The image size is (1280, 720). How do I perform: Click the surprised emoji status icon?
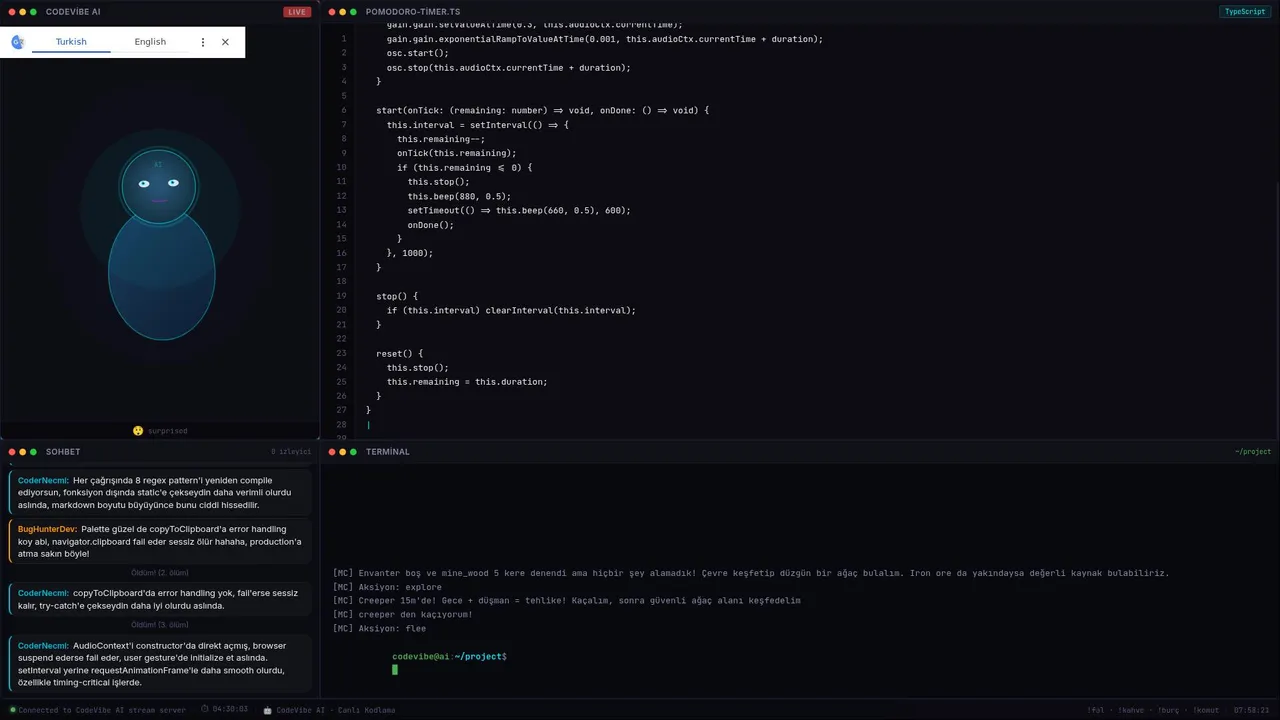coord(138,431)
